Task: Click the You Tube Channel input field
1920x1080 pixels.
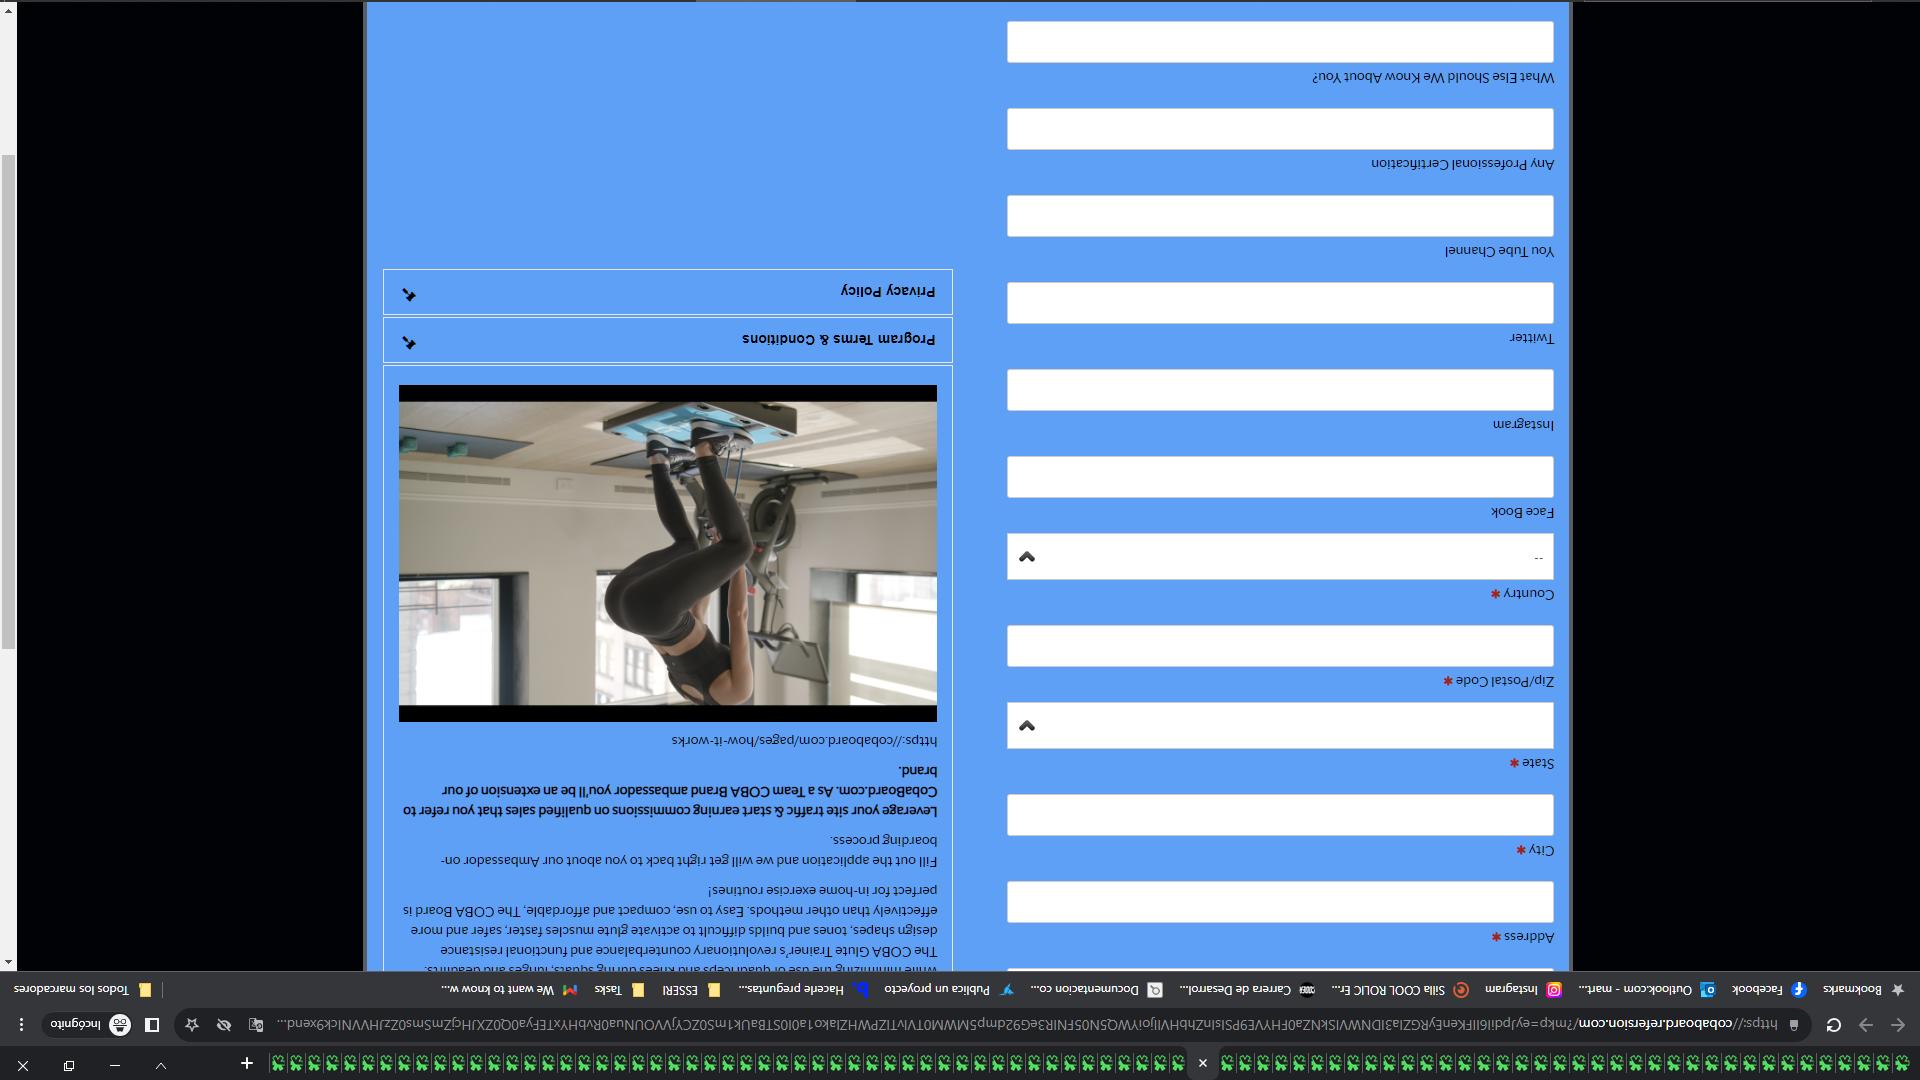Action: tap(1280, 216)
